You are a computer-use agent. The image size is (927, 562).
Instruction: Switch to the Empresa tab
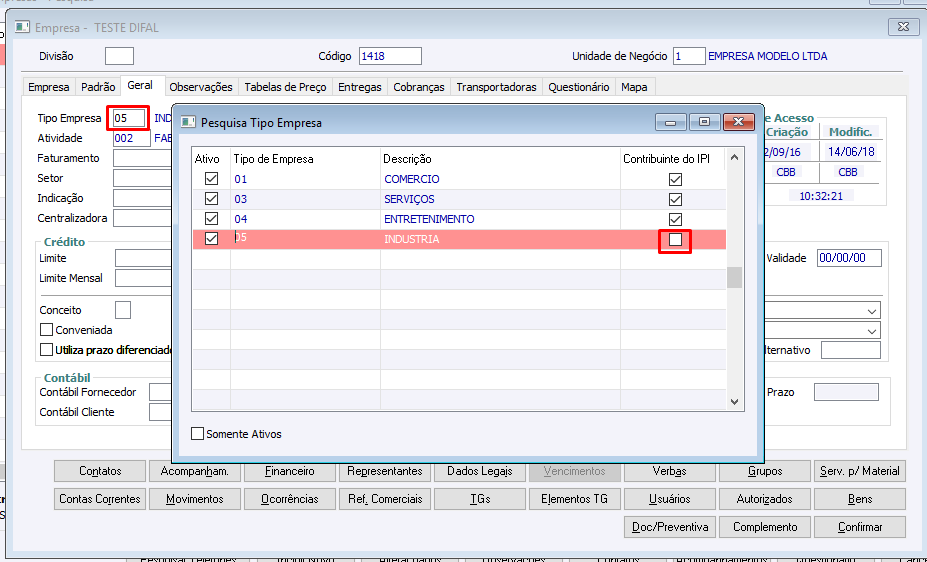(x=49, y=87)
